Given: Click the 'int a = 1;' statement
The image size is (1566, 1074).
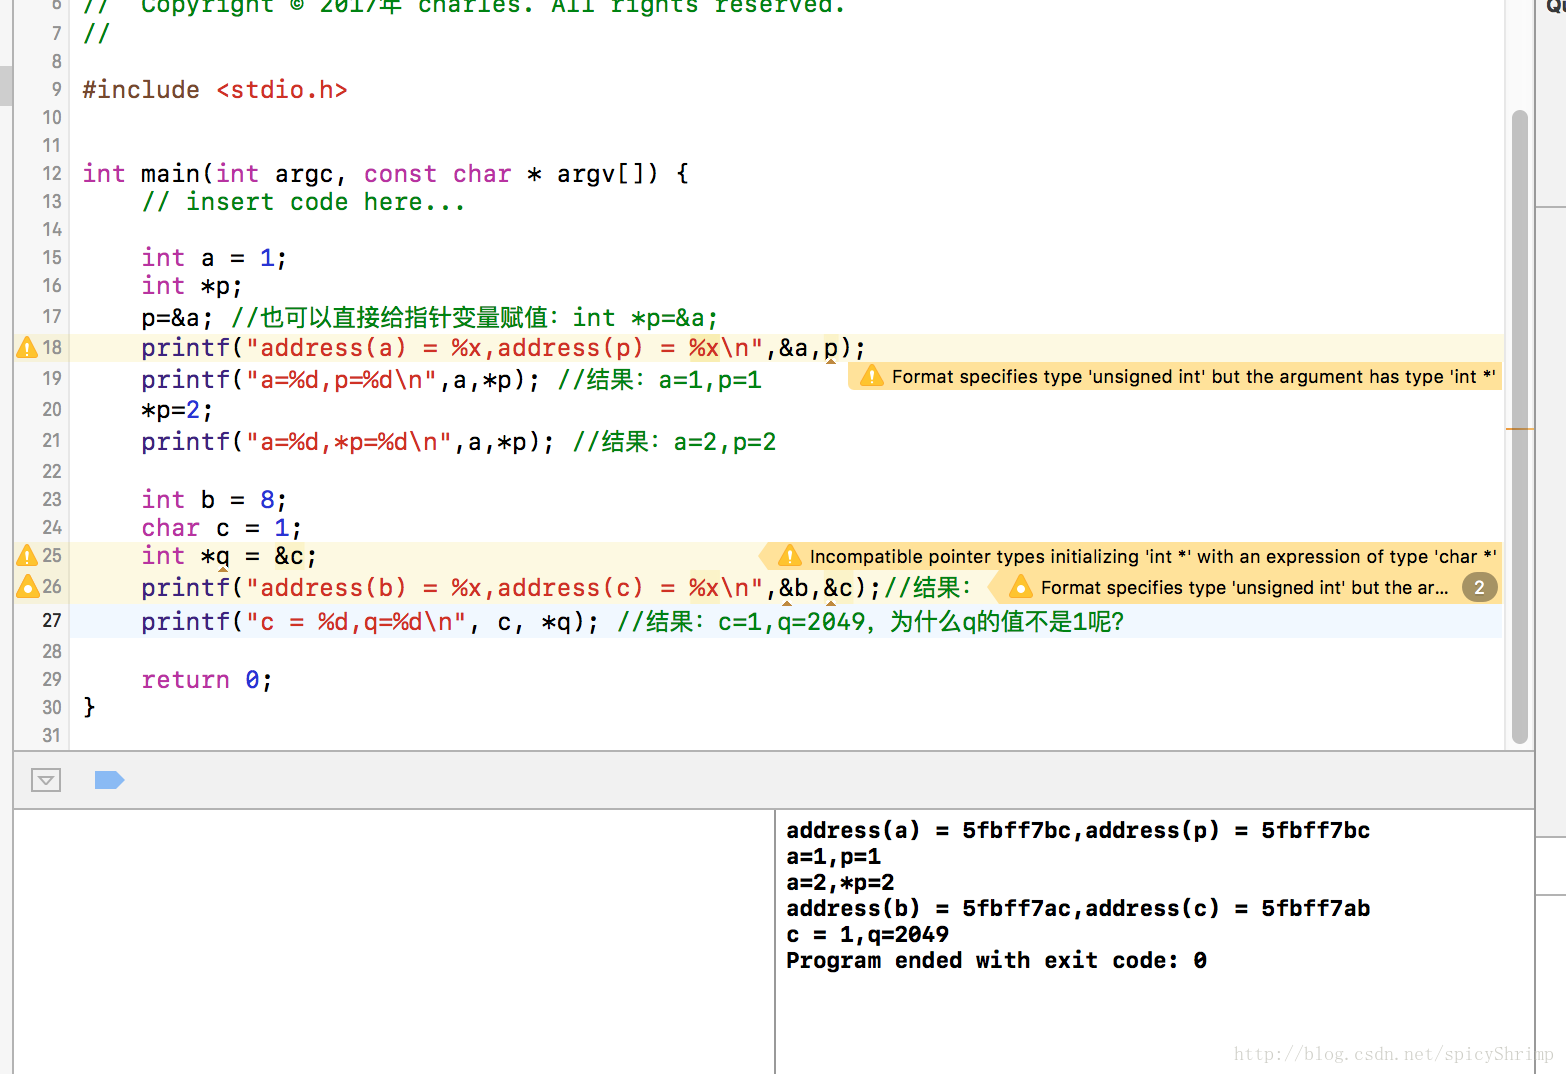Looking at the screenshot, I should click(214, 258).
